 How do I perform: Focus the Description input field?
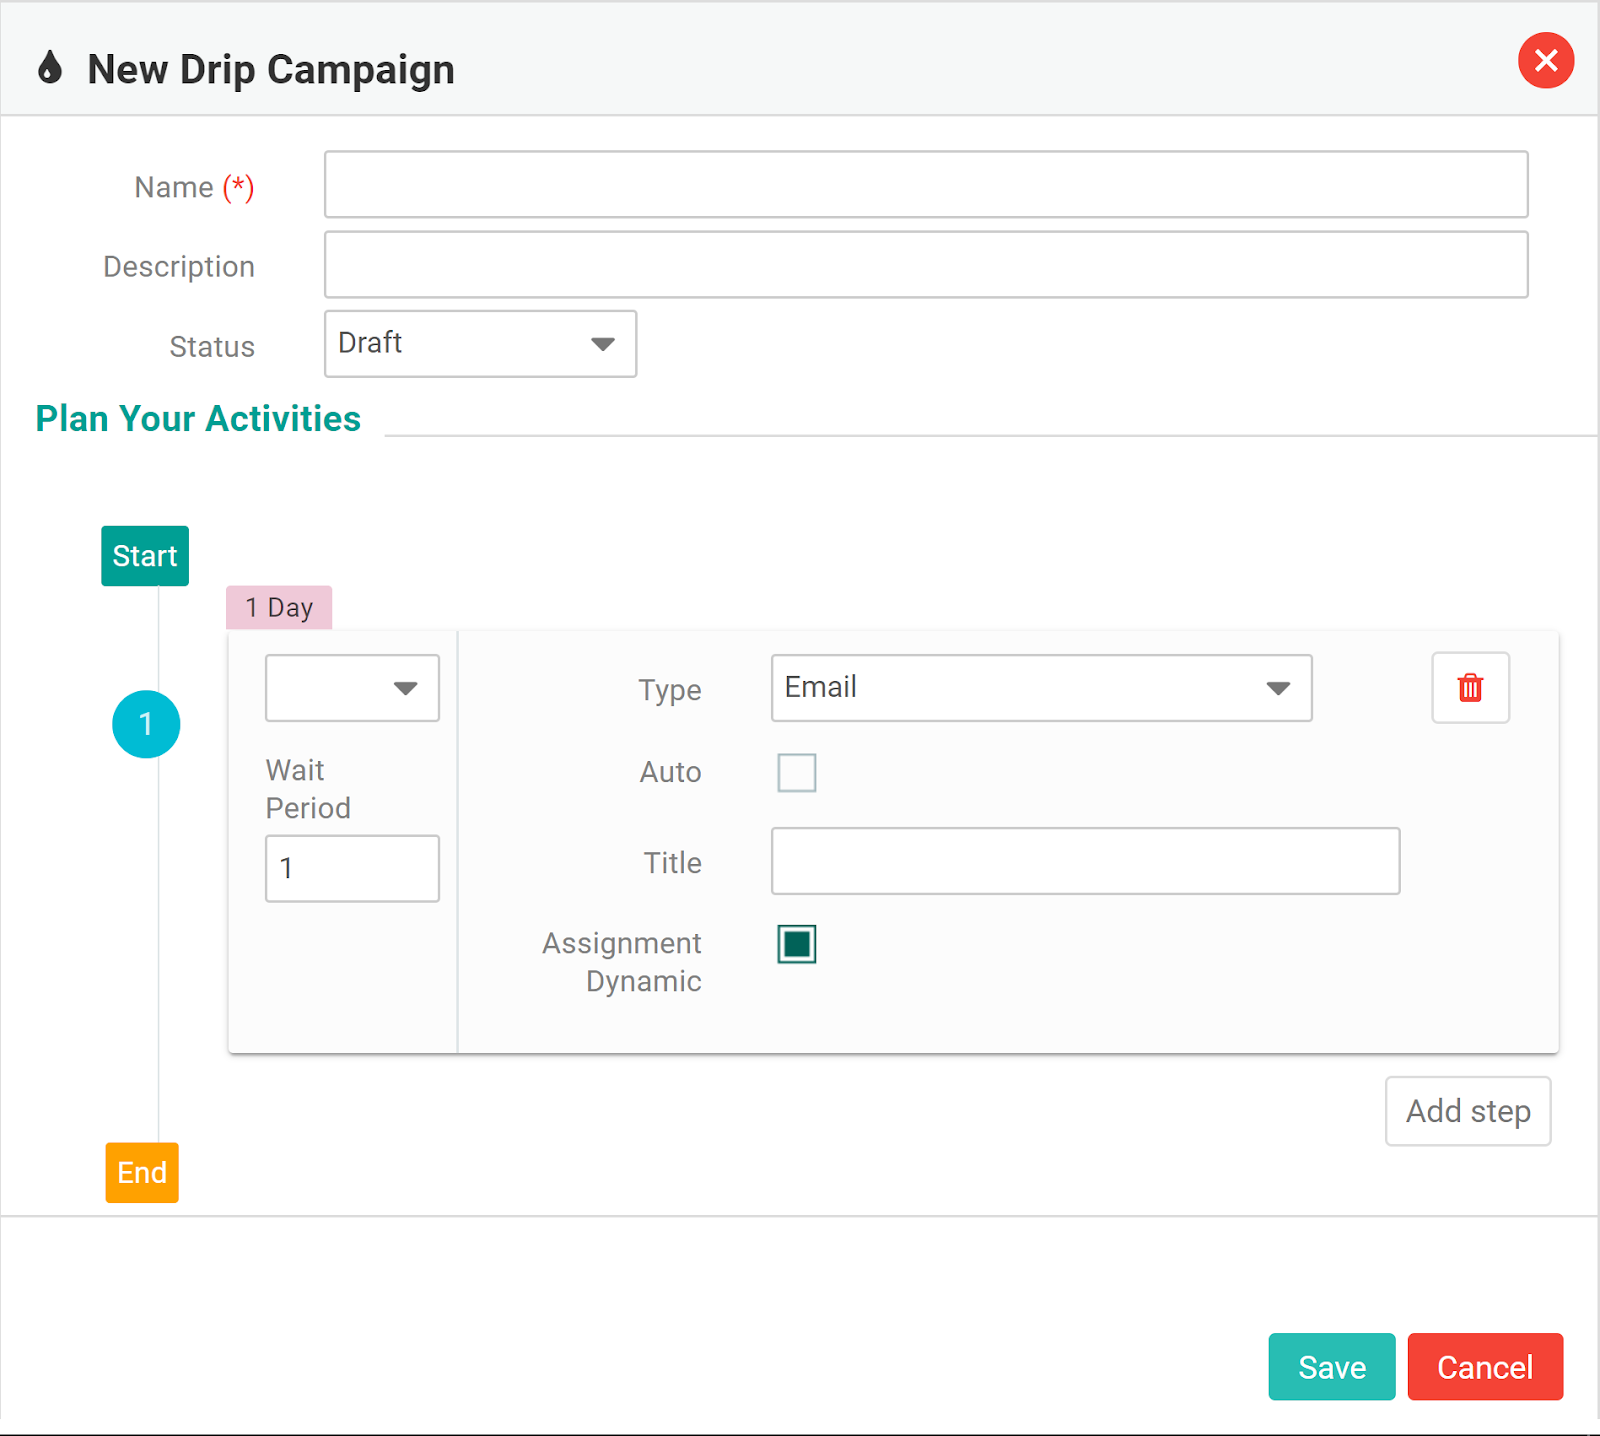pos(926,264)
